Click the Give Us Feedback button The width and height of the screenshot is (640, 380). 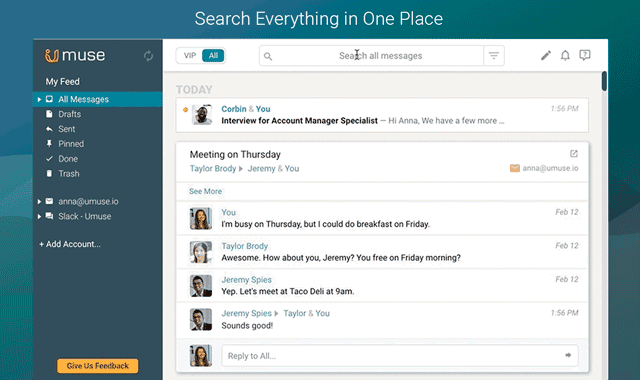coord(98,366)
